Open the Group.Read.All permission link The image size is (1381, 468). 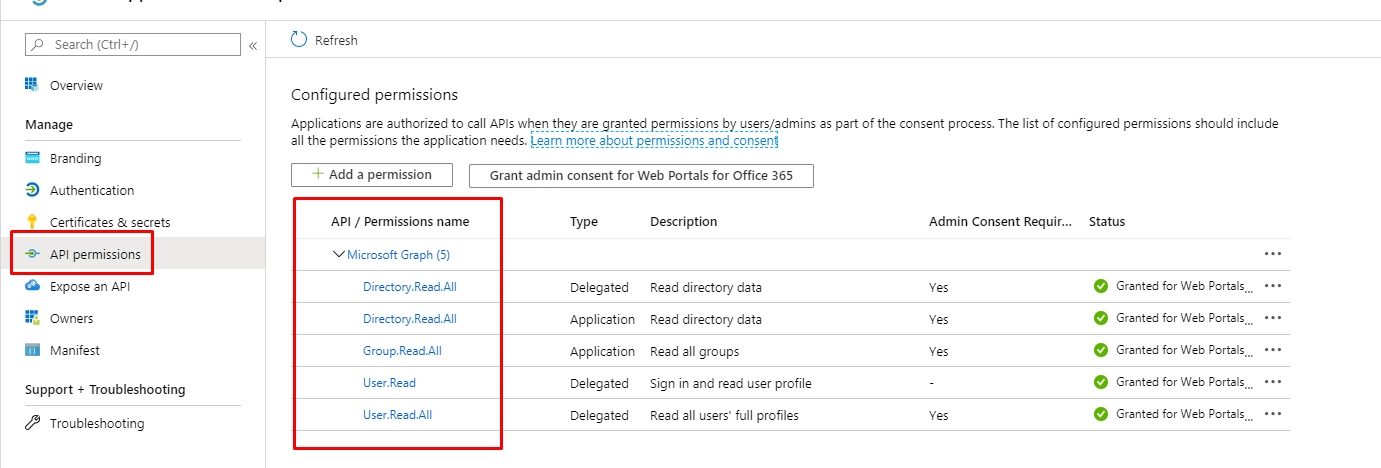coord(402,351)
